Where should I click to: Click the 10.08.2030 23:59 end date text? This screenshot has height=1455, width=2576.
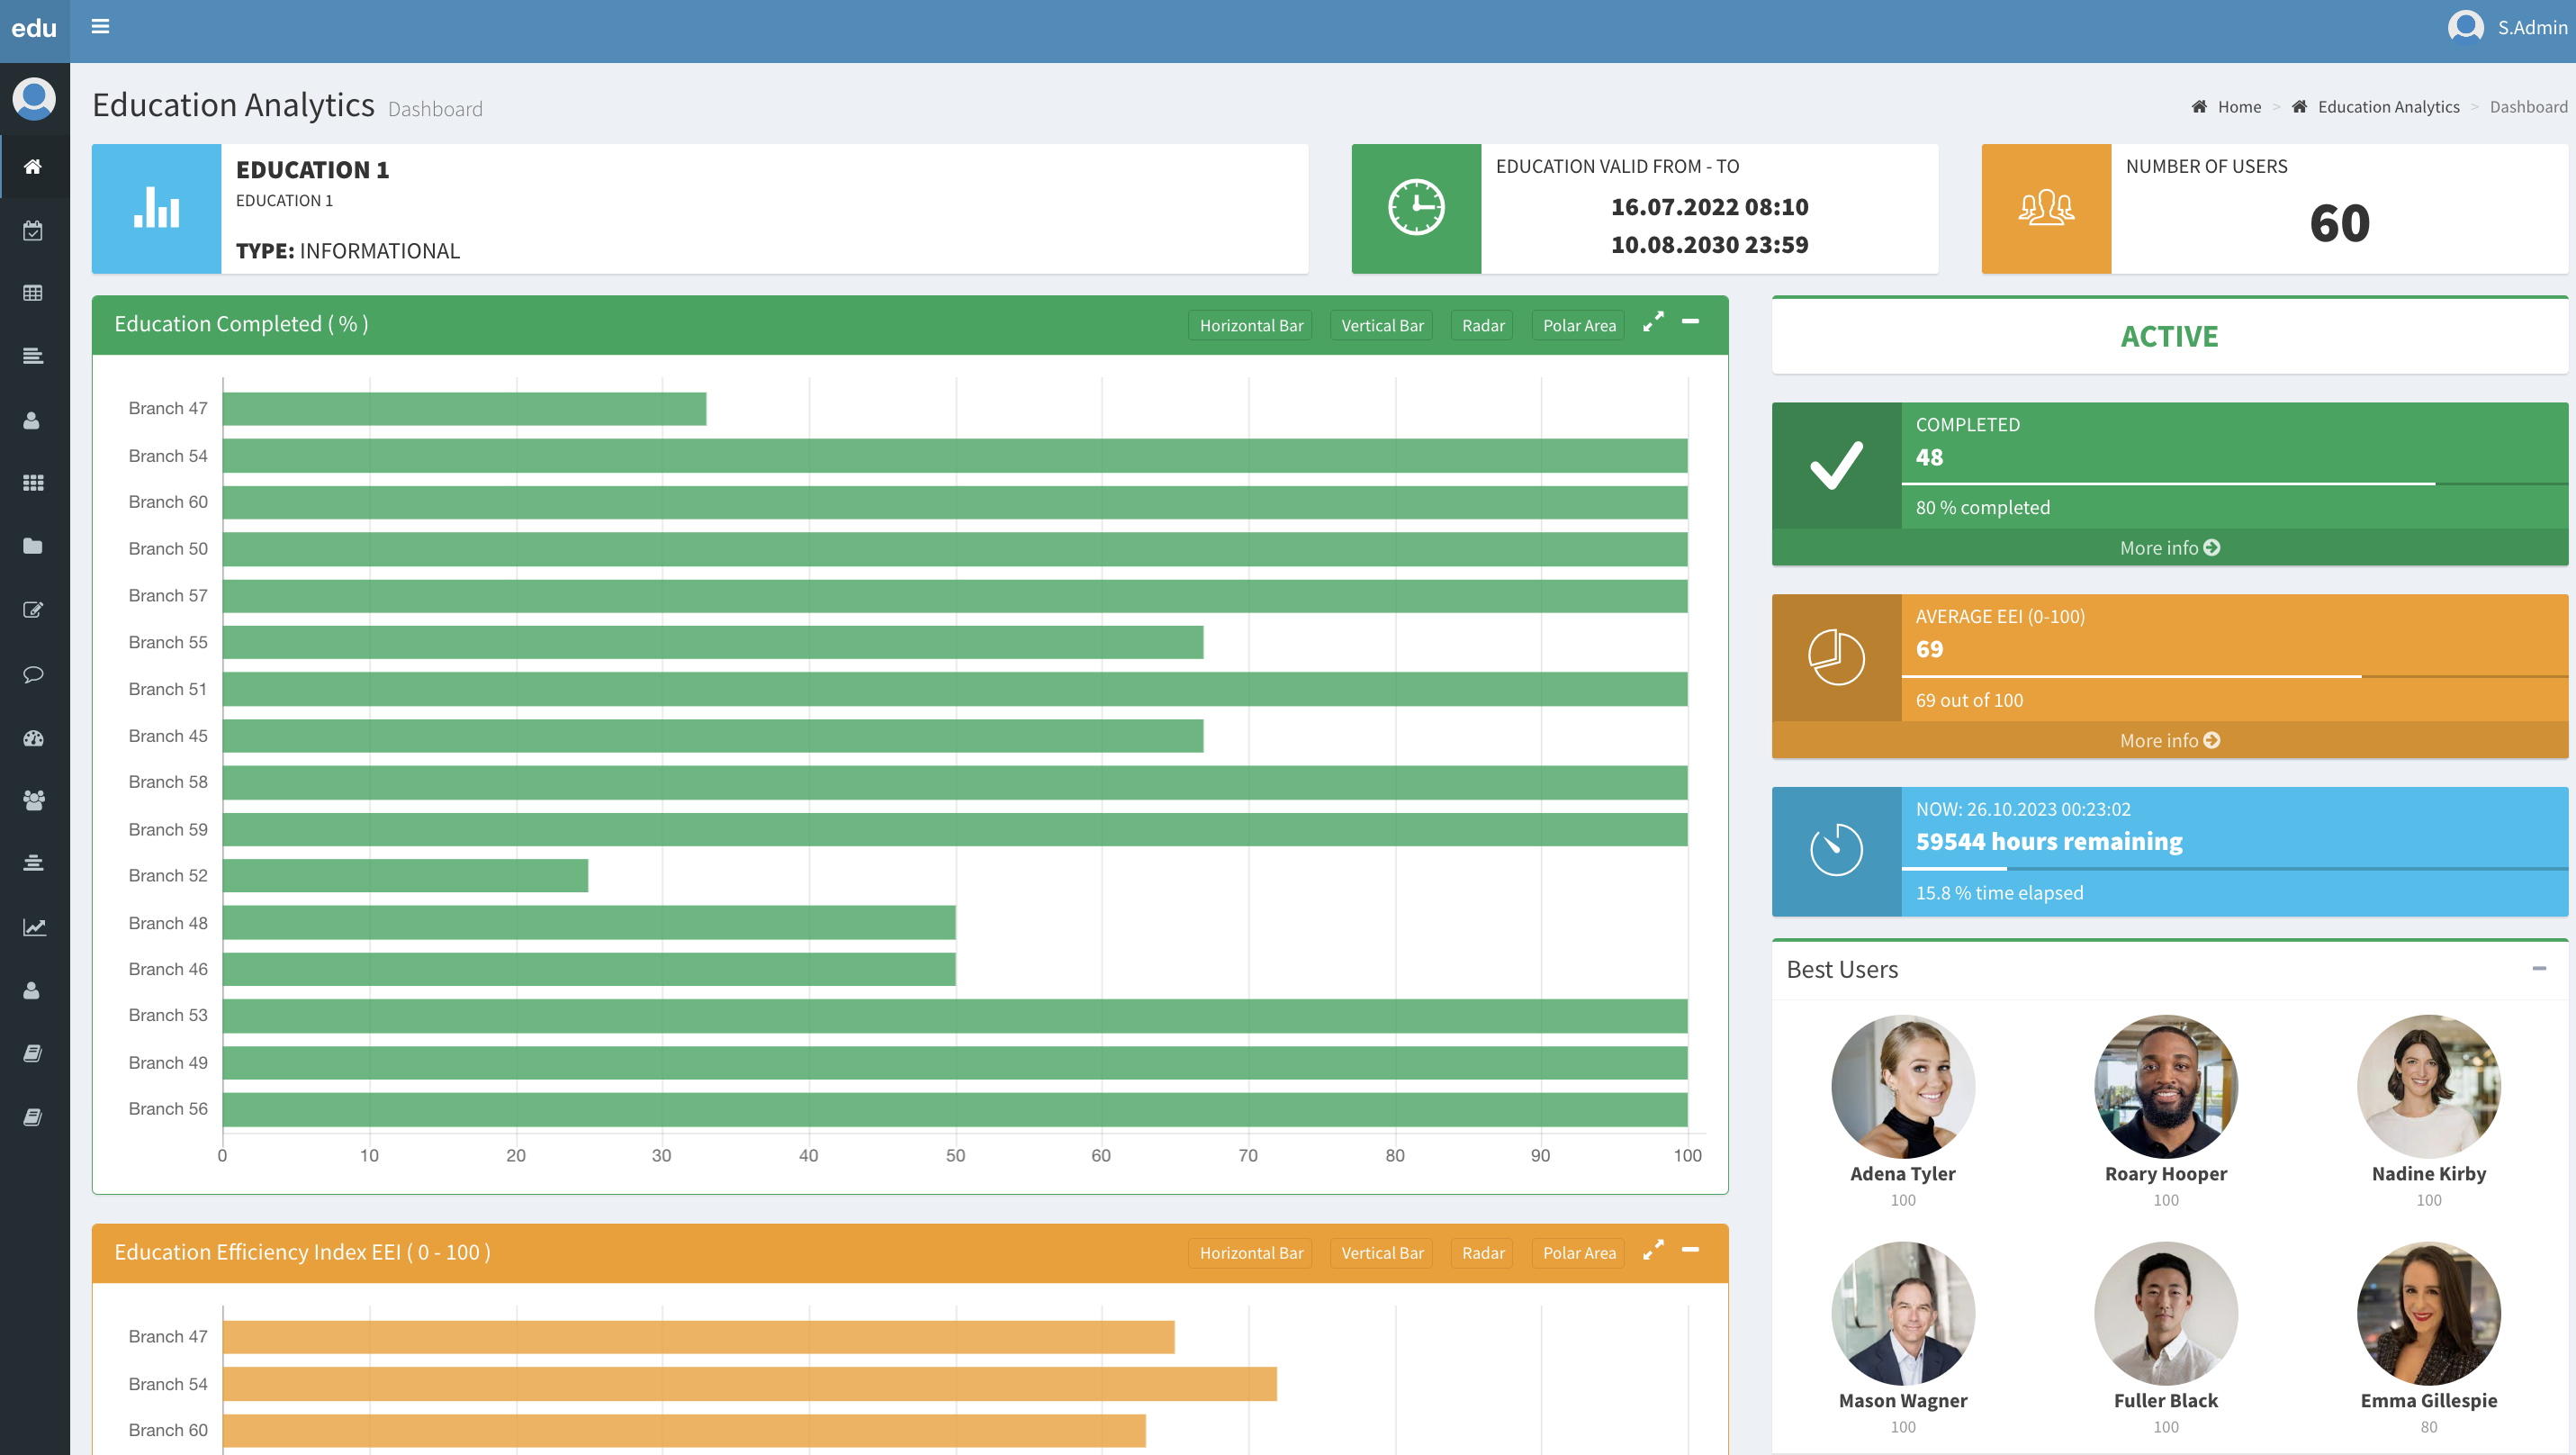pyautogui.click(x=1709, y=244)
